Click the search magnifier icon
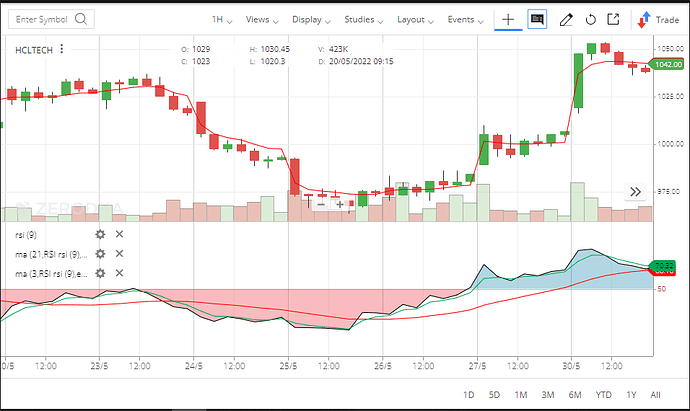Viewport: 690px width, 411px height. 81,19
